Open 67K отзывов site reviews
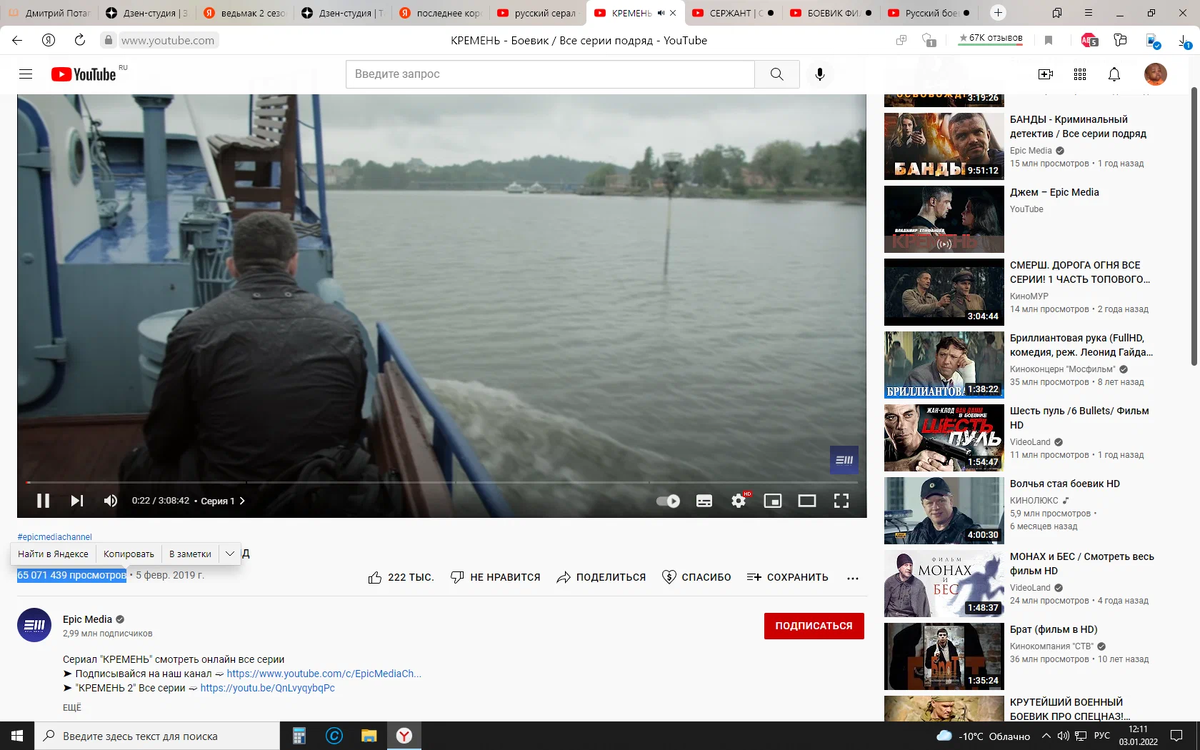 (x=990, y=39)
